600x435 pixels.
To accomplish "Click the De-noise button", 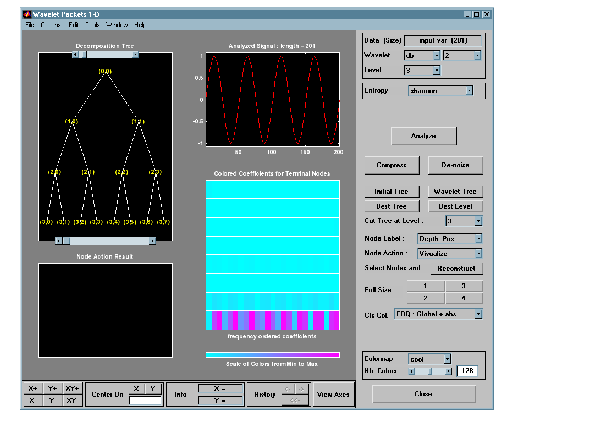I will [455, 164].
